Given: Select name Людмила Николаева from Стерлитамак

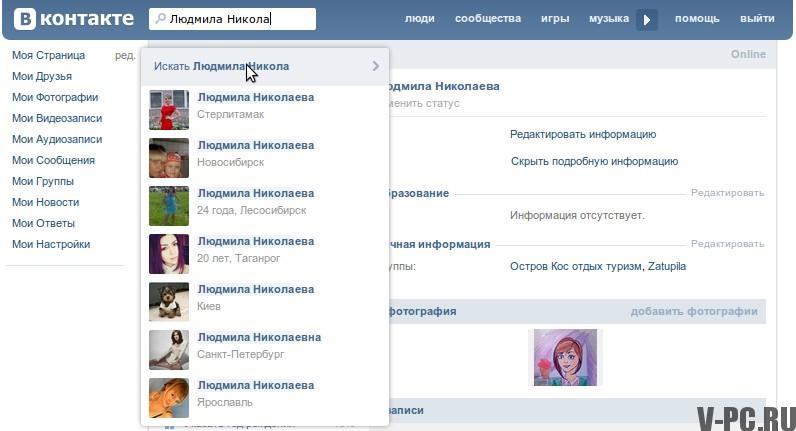Looking at the screenshot, I should [256, 97].
